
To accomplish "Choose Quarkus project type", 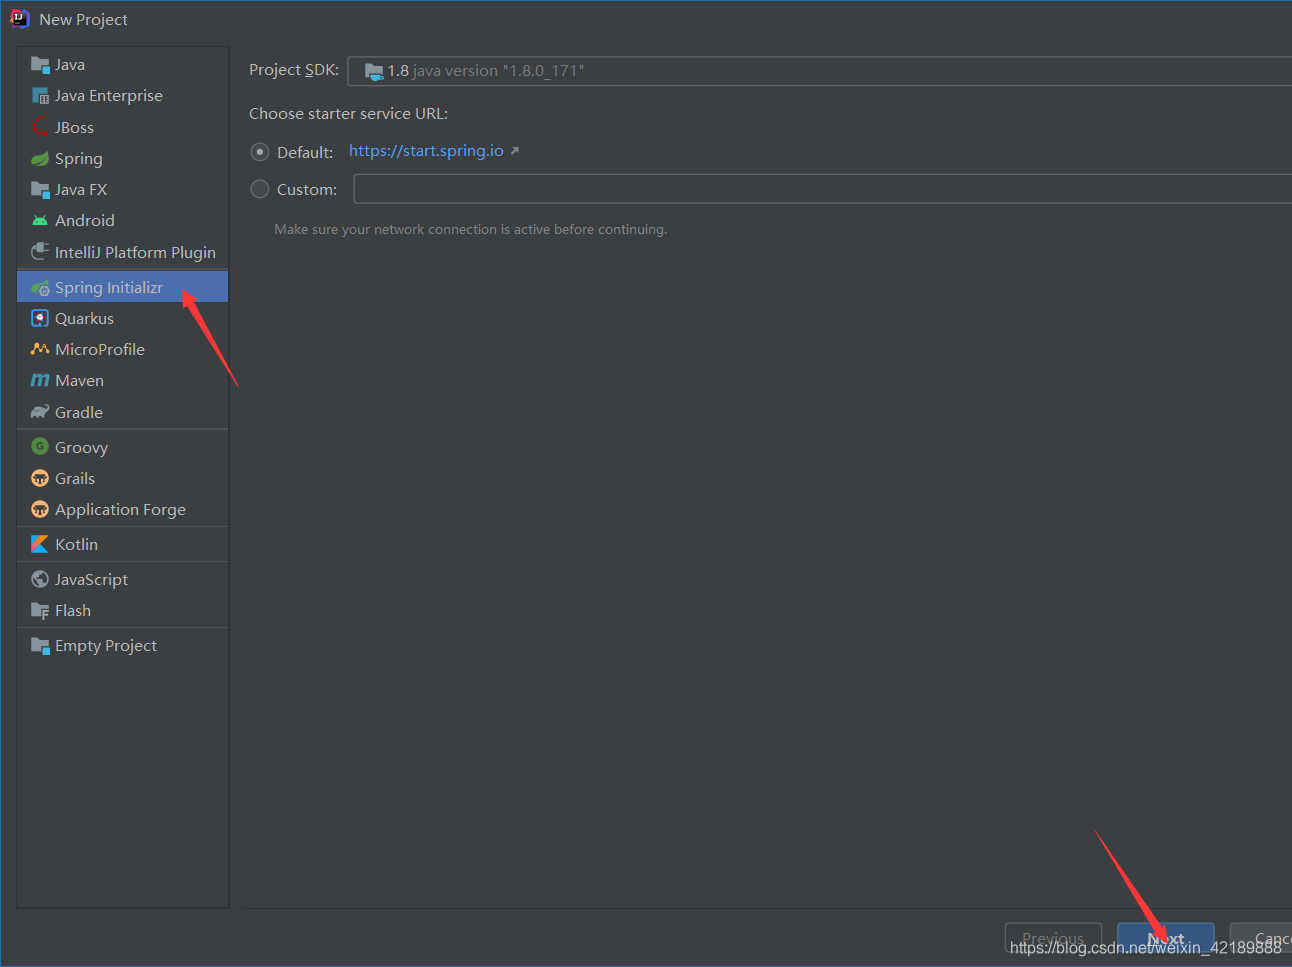I will (x=122, y=318).
